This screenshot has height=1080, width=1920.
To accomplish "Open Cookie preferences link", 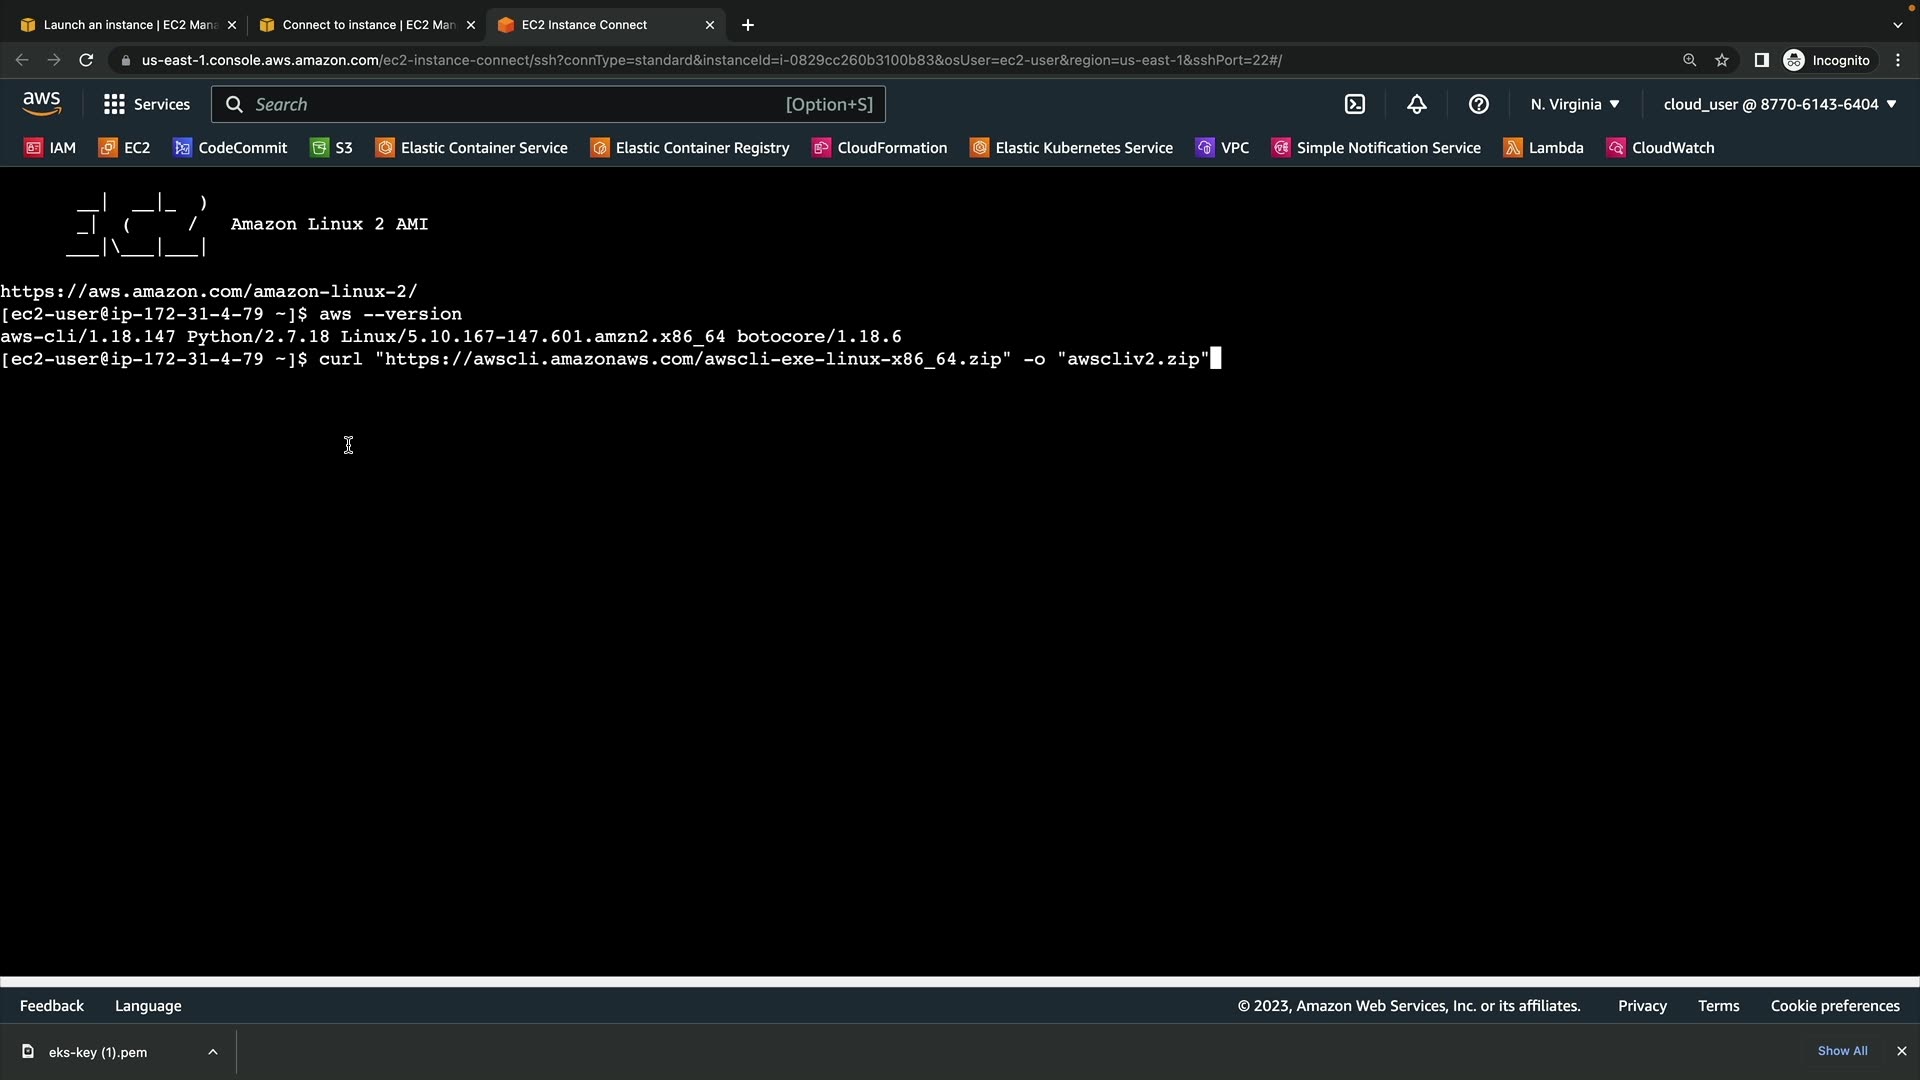I will click(x=1834, y=1006).
